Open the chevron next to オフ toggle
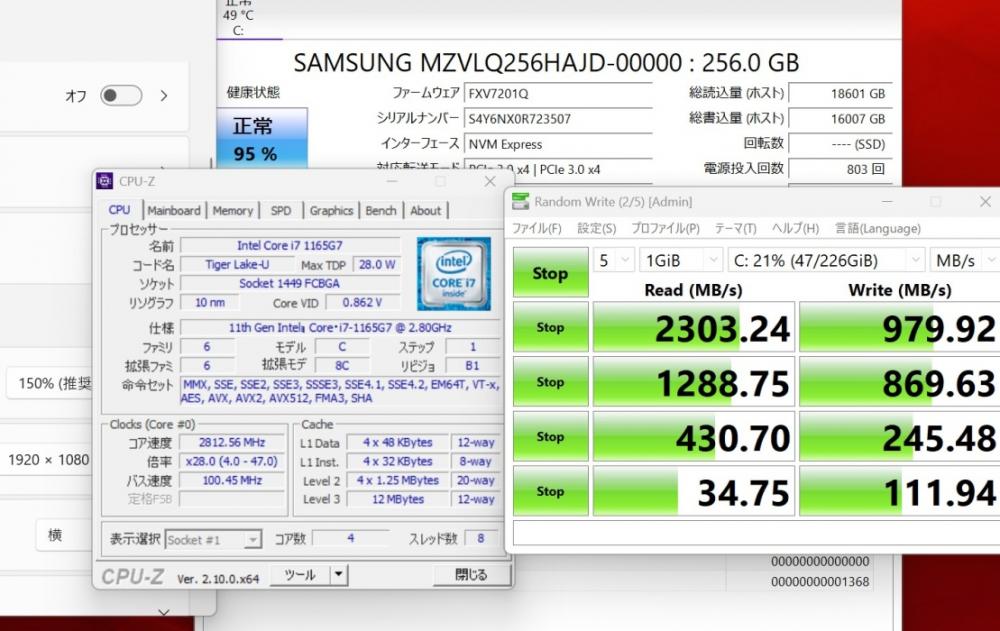 164,96
